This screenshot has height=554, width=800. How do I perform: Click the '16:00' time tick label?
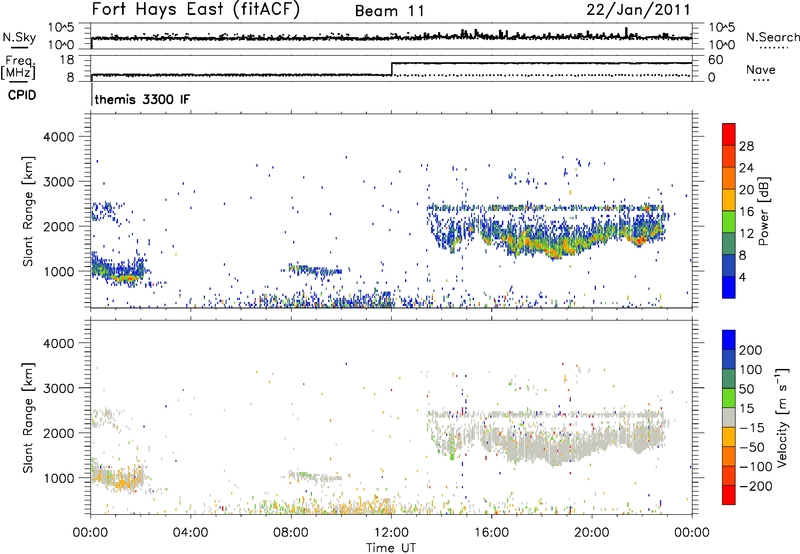click(491, 533)
